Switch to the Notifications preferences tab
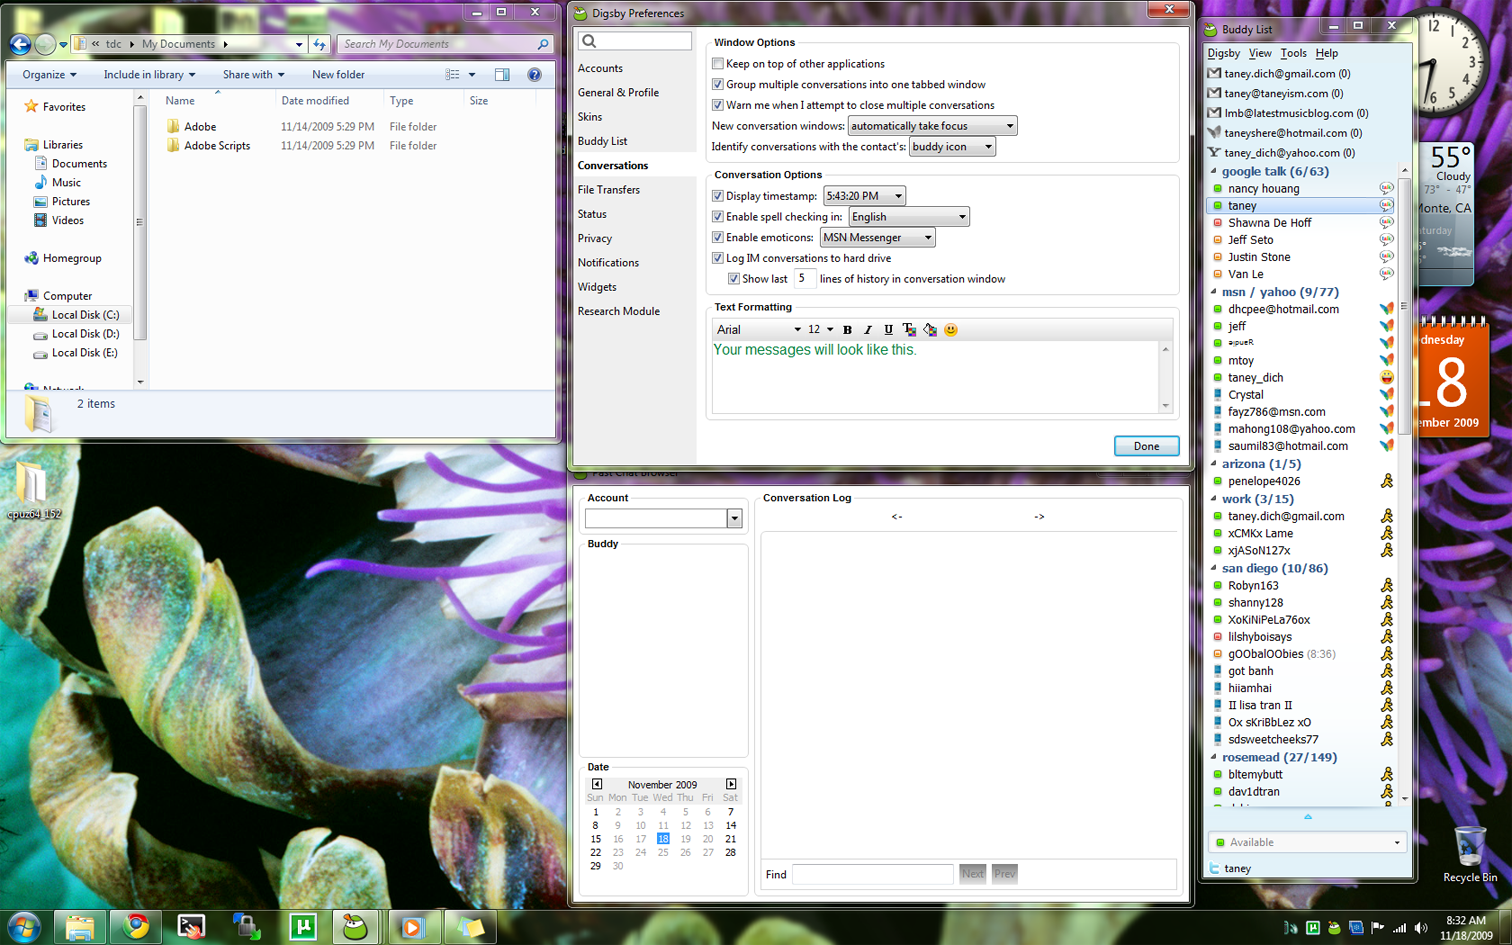This screenshot has width=1512, height=945. (608, 263)
